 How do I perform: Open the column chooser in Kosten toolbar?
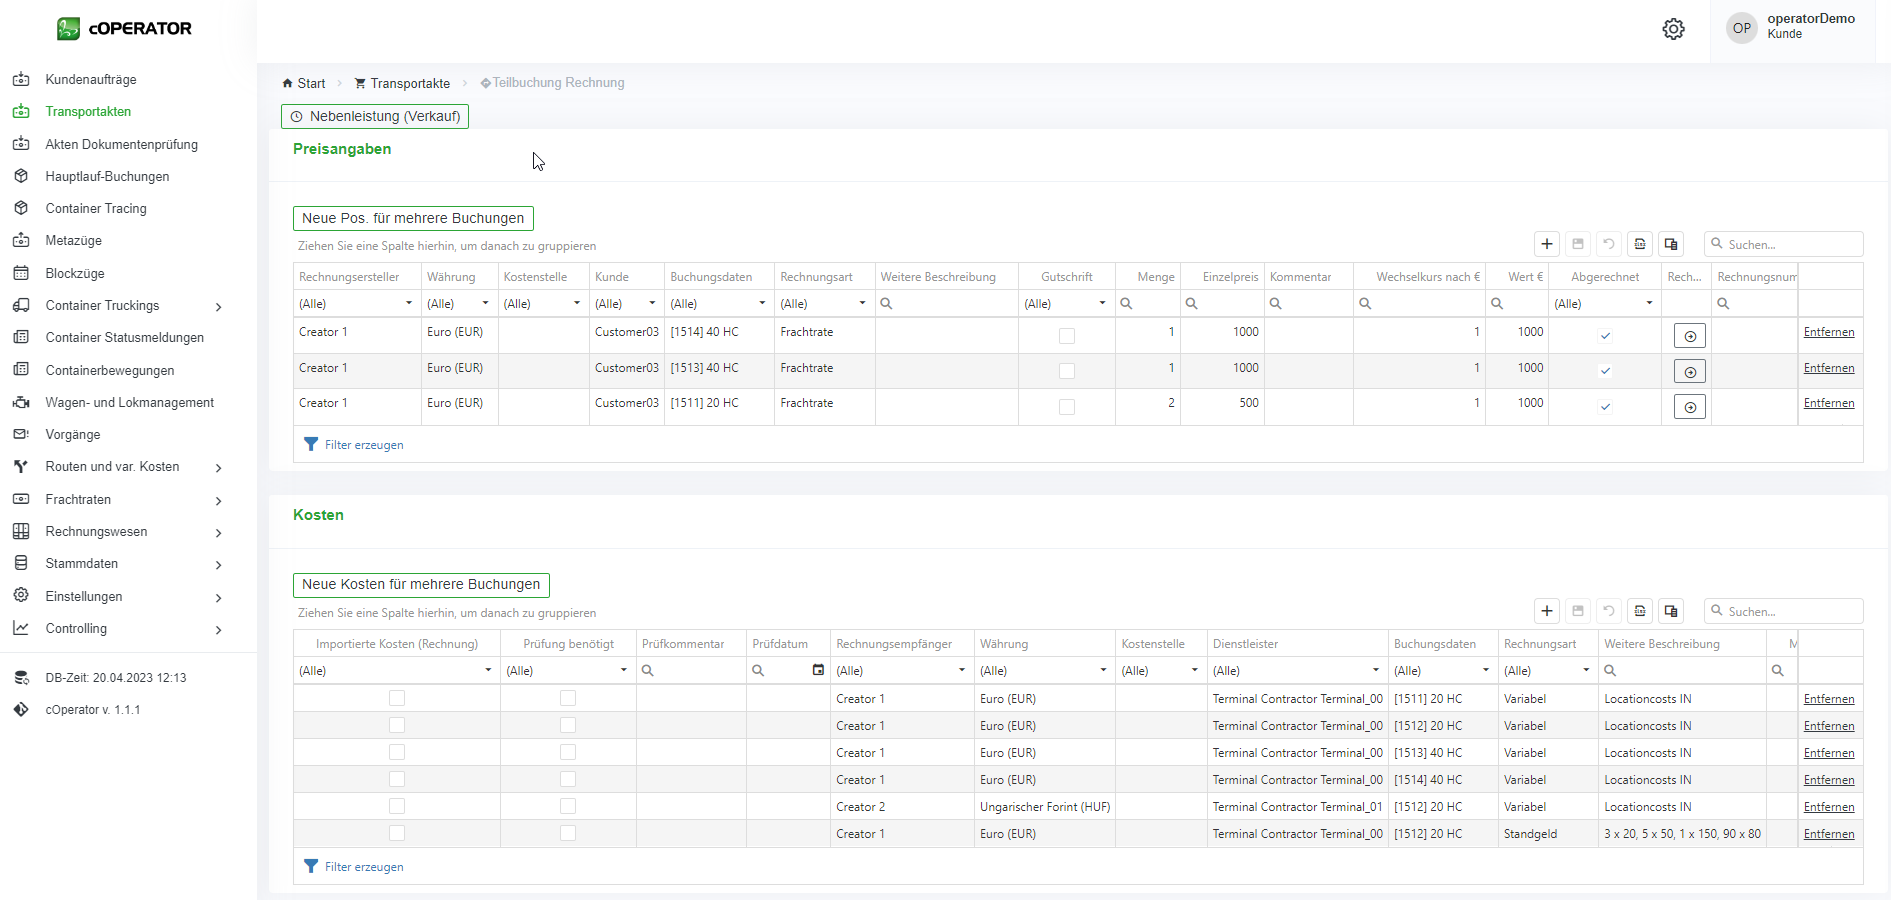tap(1671, 611)
